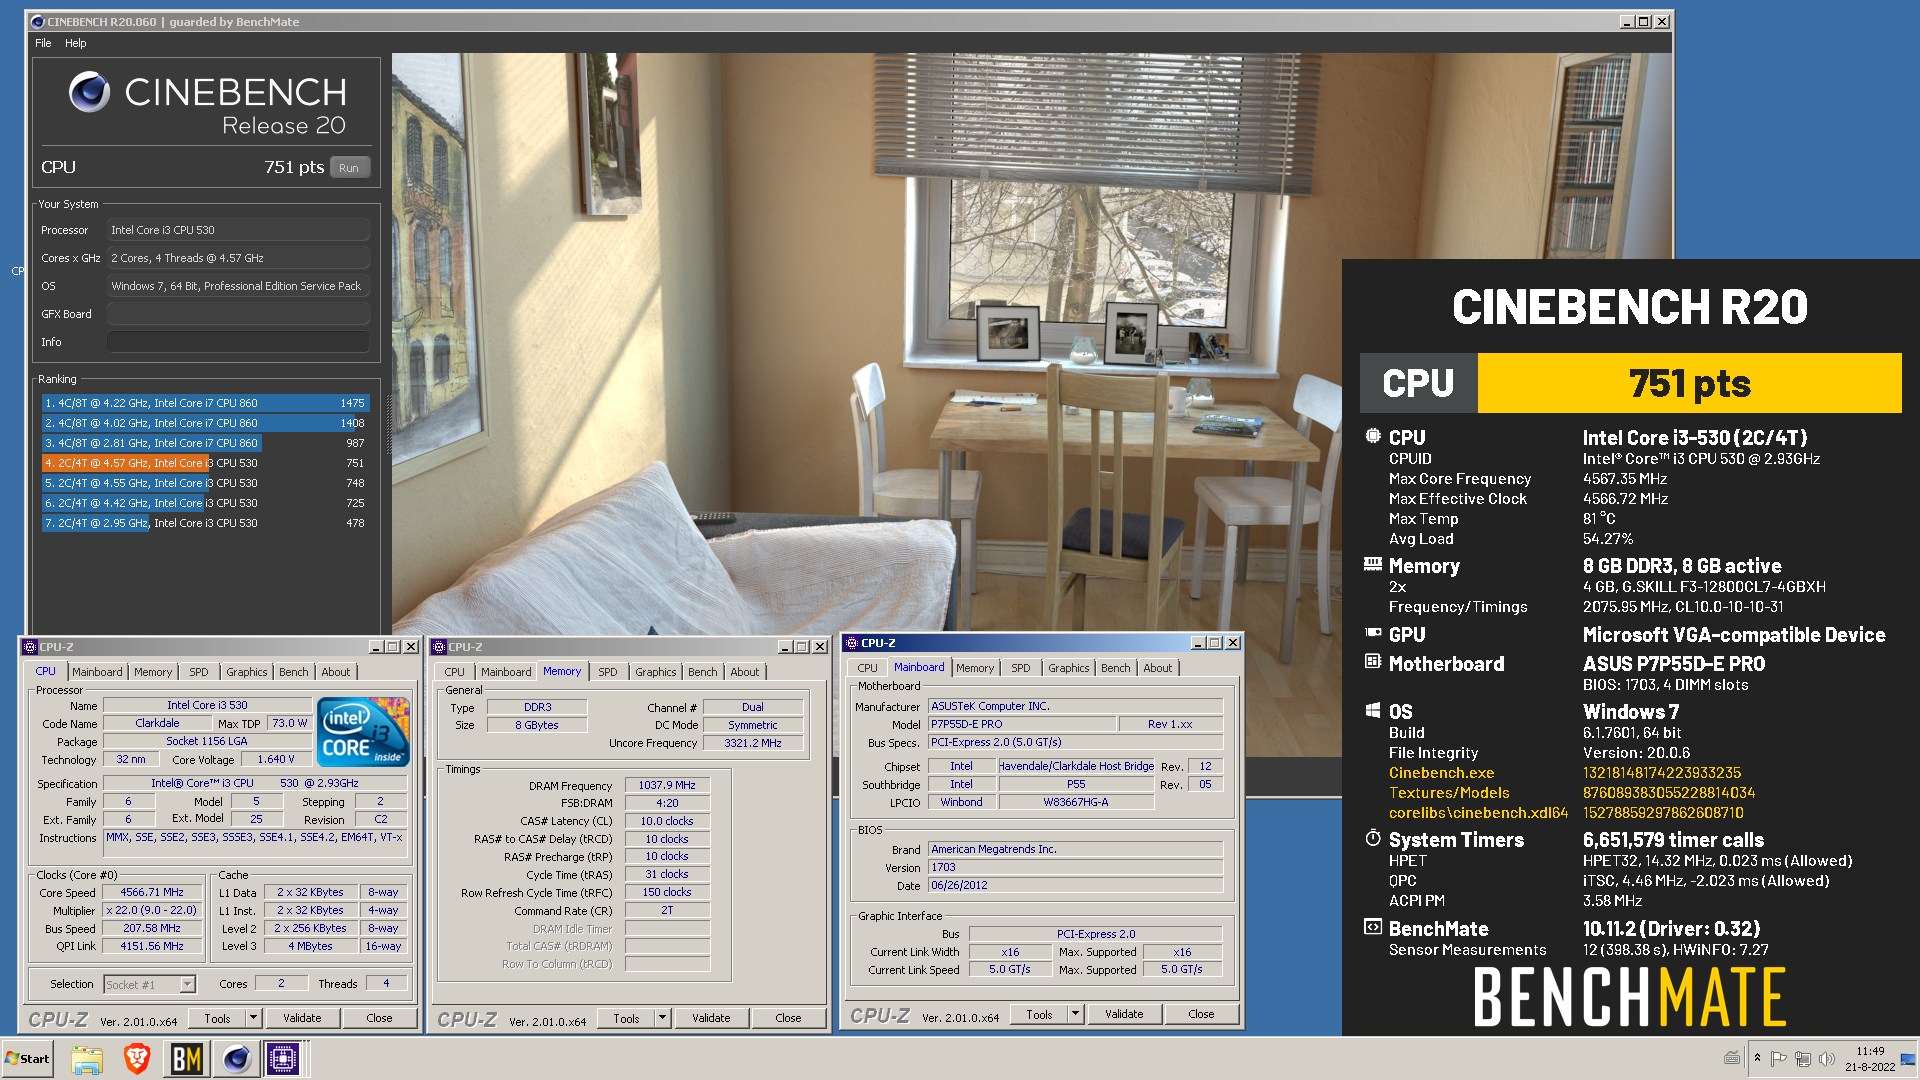Open the Brave browser taskbar icon
This screenshot has height=1080, width=1920.
coord(137,1058)
